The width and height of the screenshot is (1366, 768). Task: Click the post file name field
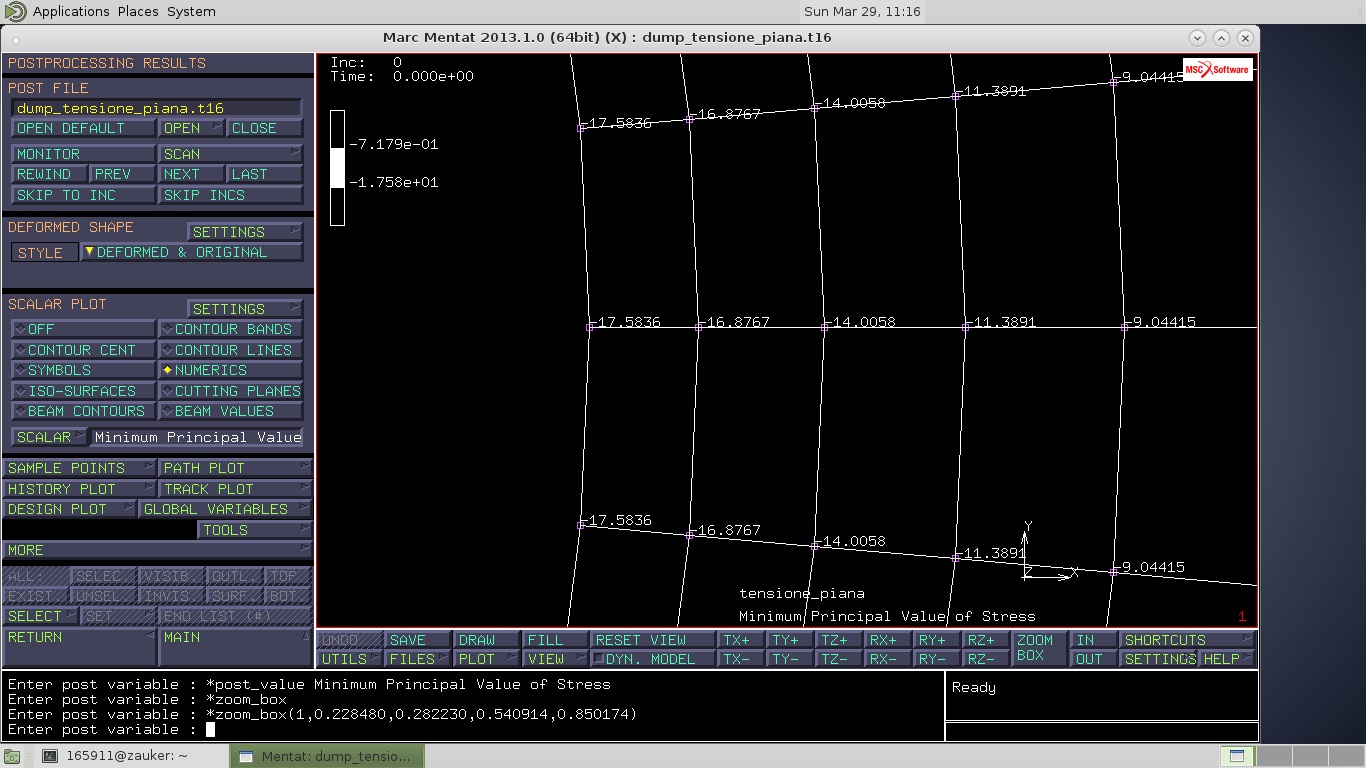(x=157, y=108)
